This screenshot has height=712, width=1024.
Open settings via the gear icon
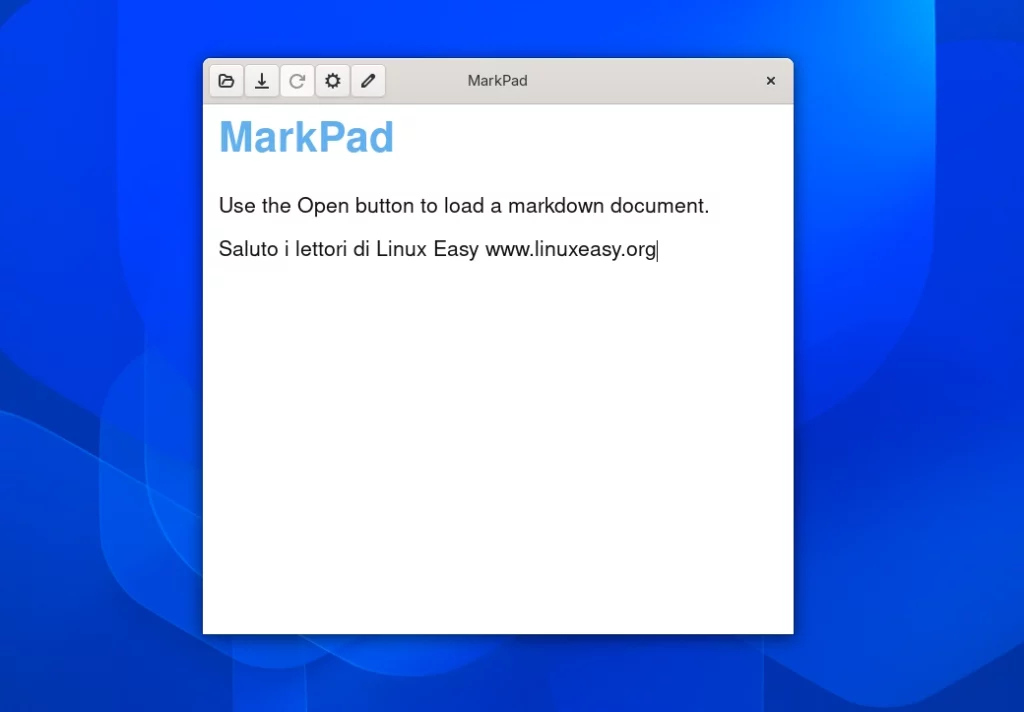(x=332, y=81)
